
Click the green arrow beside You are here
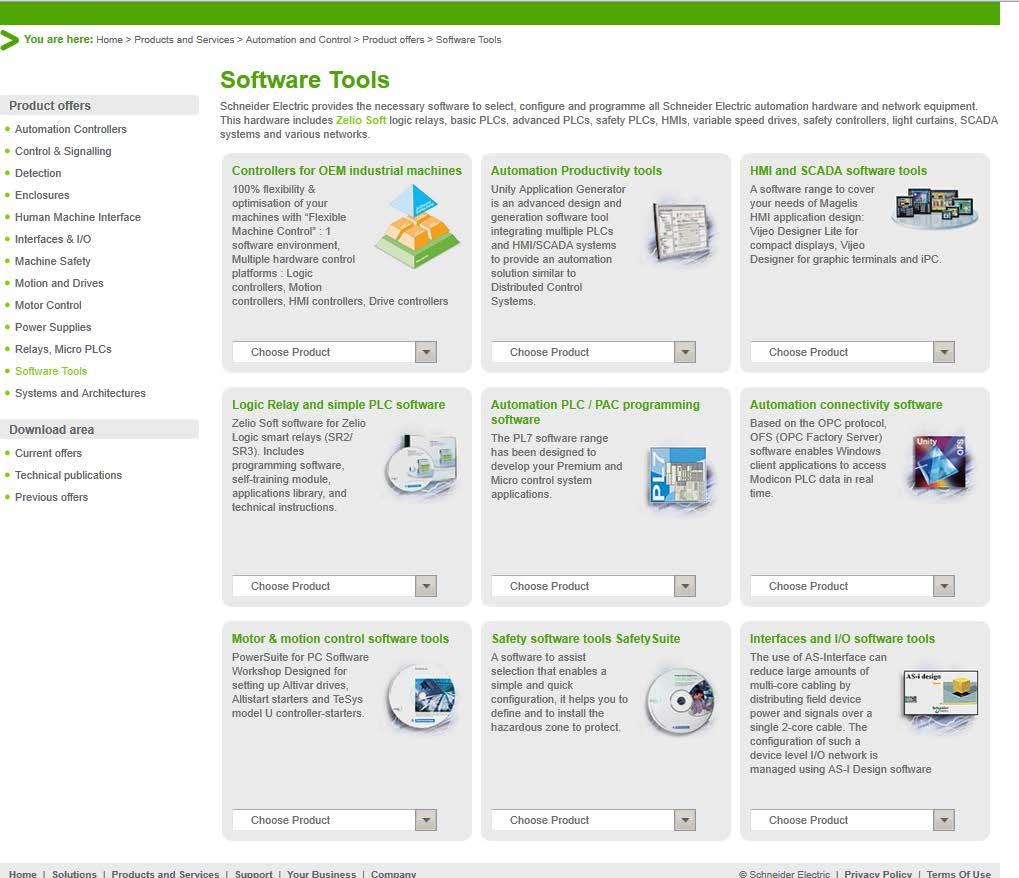(9, 40)
